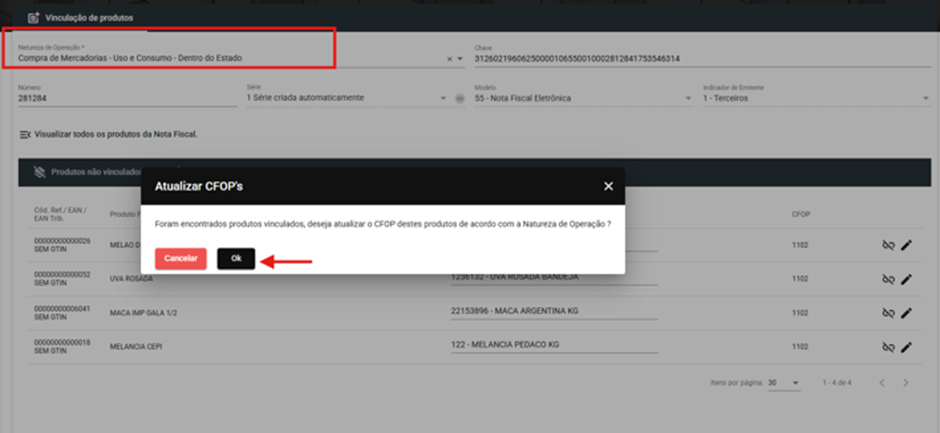Unlink the UVA ROSADA product
The width and height of the screenshot is (940, 433).
coord(888,279)
